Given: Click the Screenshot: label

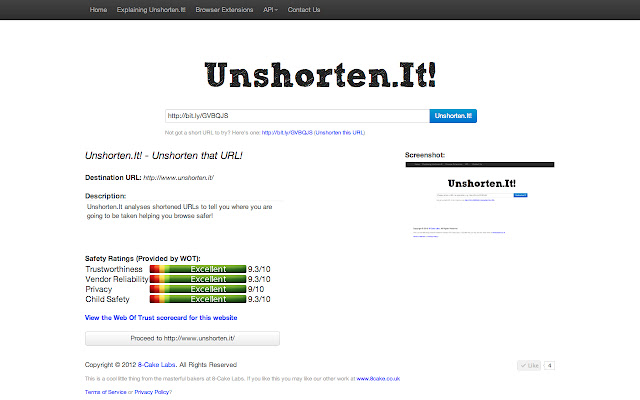Looking at the screenshot, I should (425, 155).
